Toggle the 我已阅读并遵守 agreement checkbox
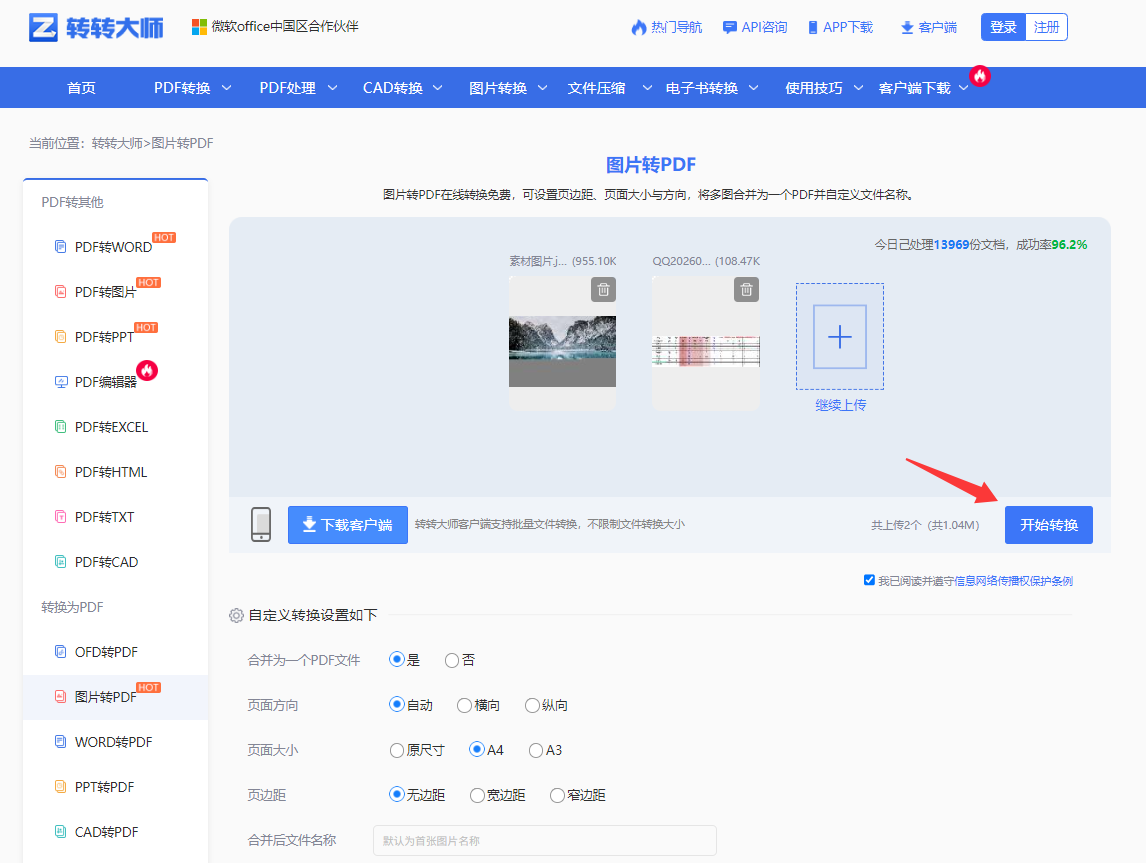This screenshot has width=1146, height=863. tap(869, 579)
